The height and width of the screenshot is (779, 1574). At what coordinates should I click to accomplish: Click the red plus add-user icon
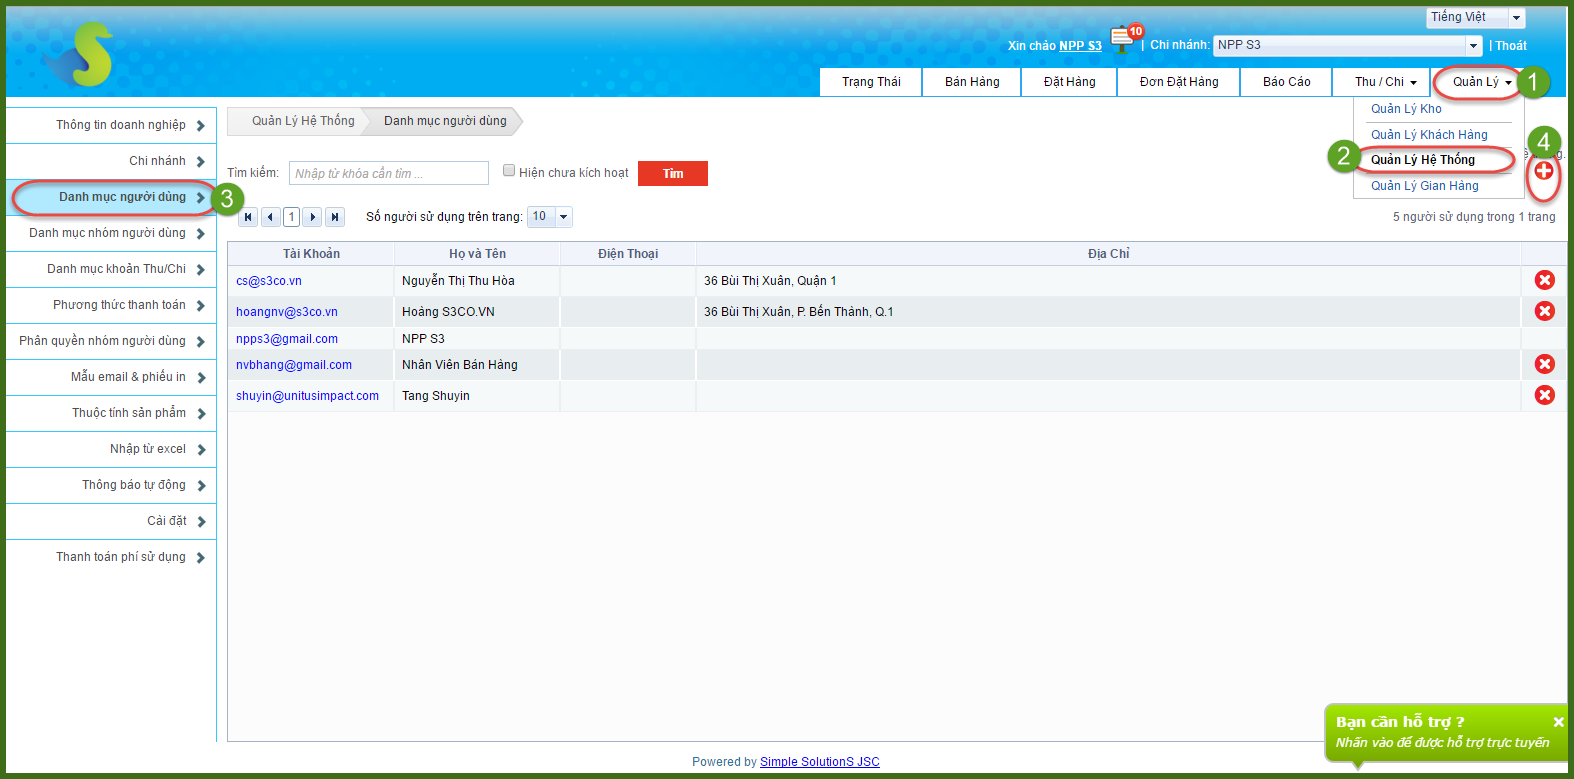1544,171
